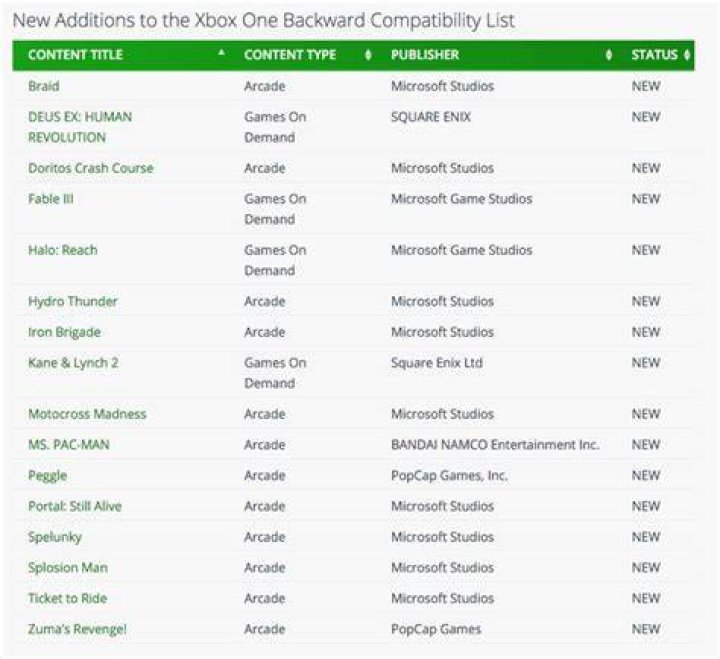Select PopCap Games cell in Zuma's row

(436, 629)
